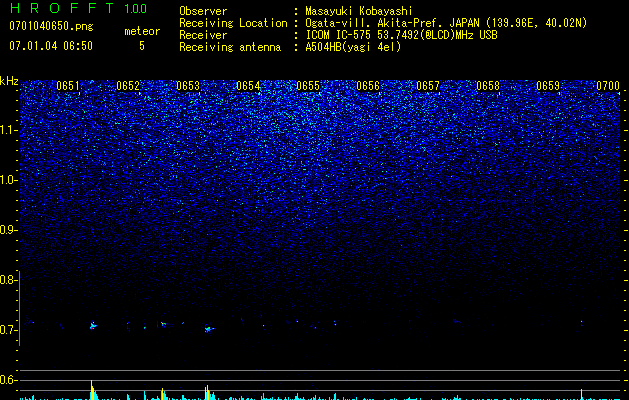
Task: Click the 0653 time marker
Action: (x=188, y=86)
